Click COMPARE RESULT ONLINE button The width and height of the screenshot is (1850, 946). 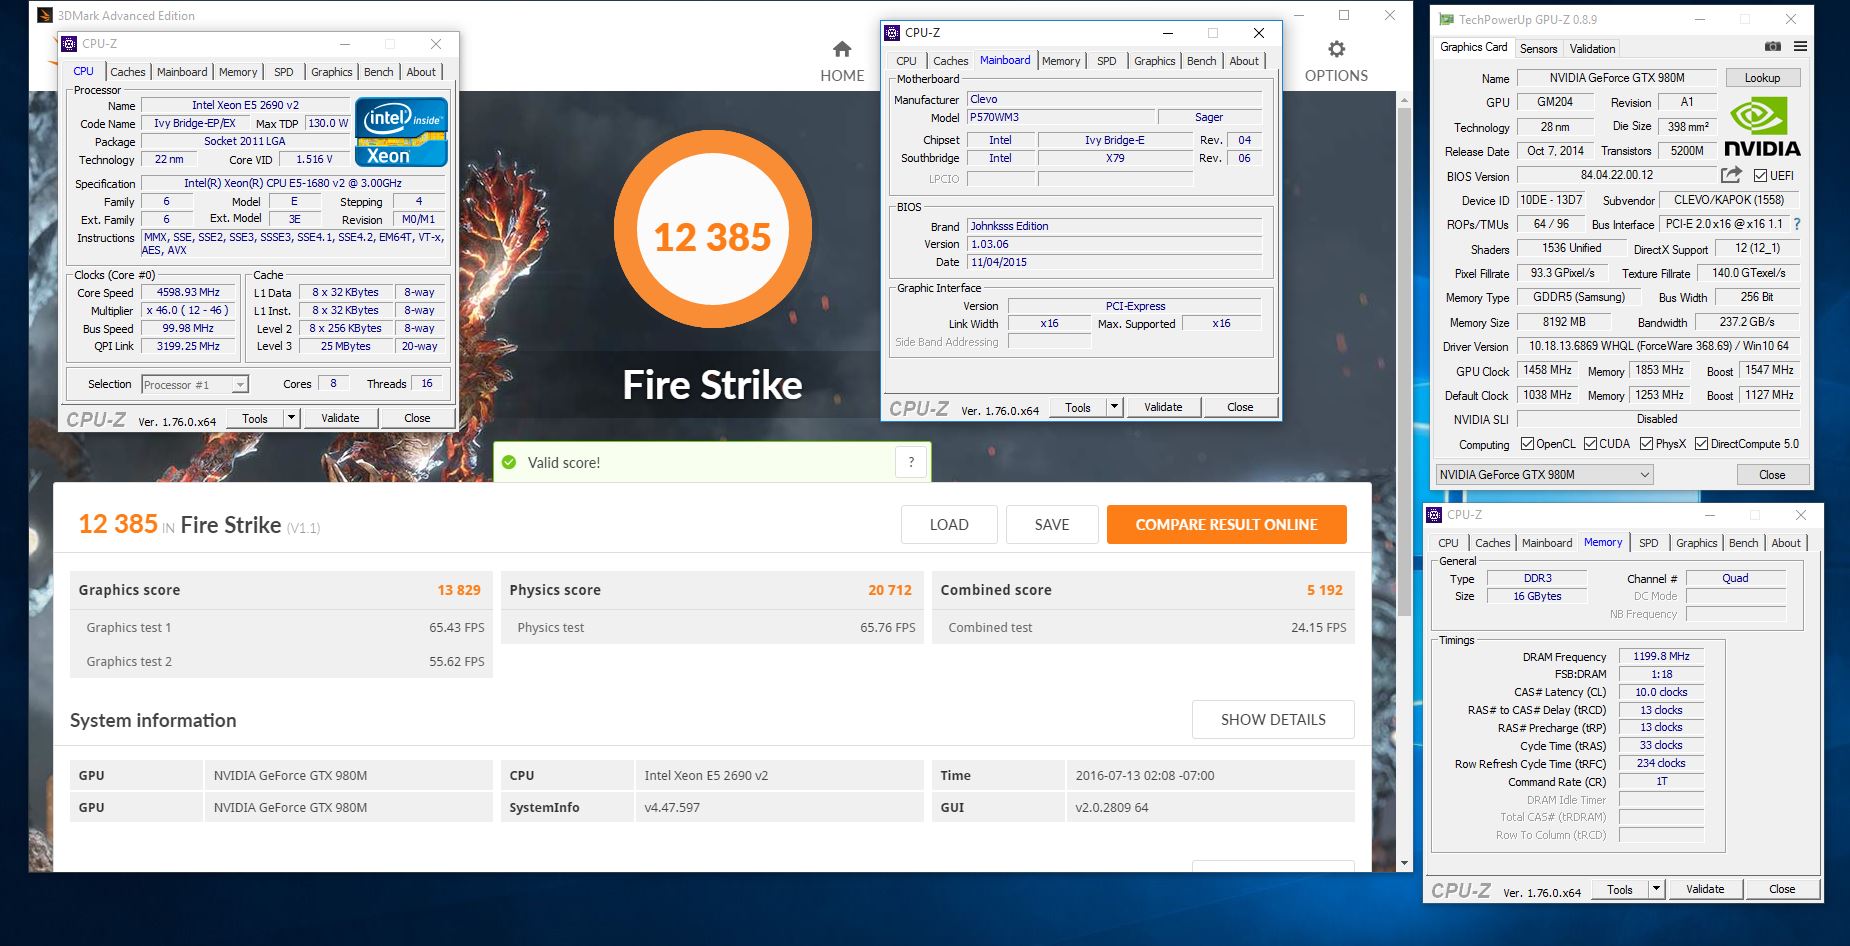click(x=1226, y=524)
